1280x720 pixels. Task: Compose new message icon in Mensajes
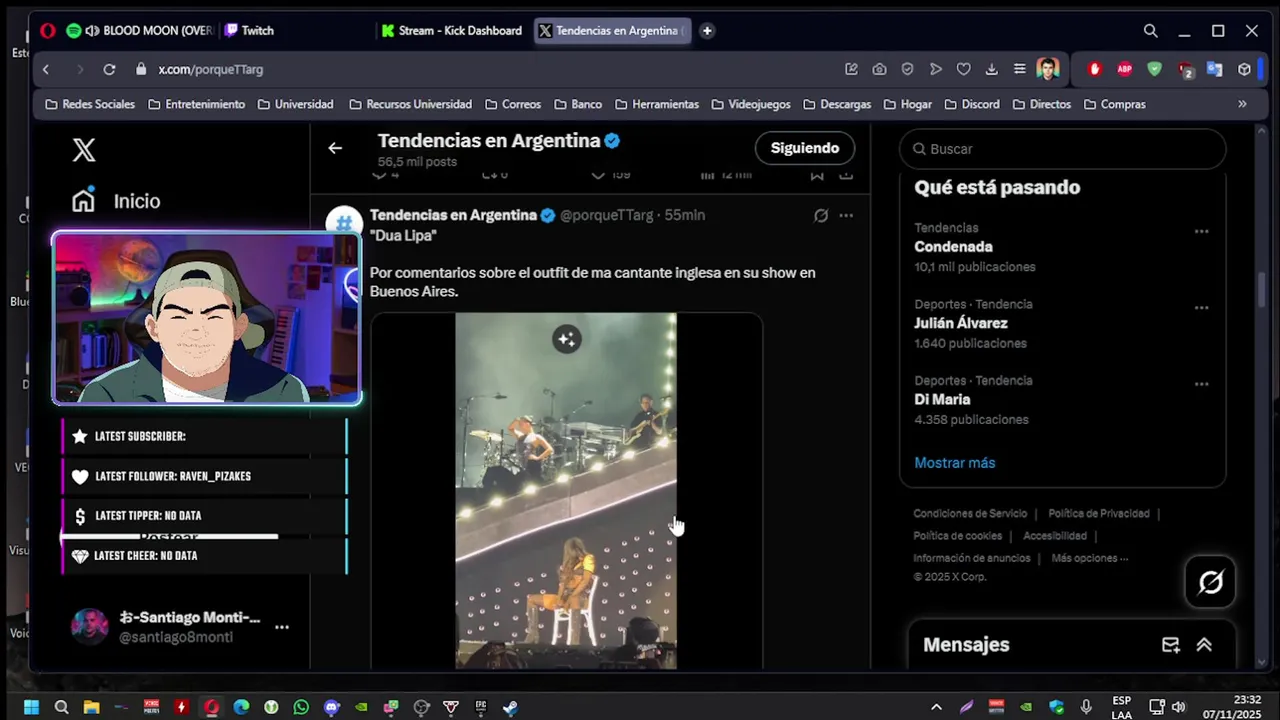(1170, 645)
